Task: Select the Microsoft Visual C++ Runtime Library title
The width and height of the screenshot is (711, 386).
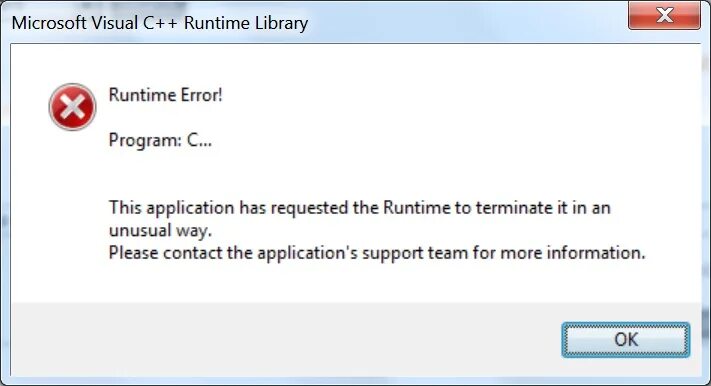Action: tap(160, 23)
